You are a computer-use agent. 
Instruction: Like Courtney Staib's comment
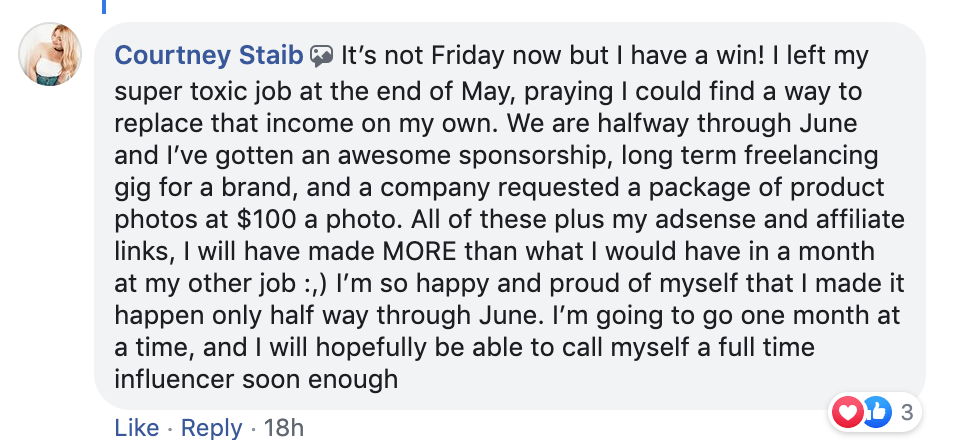[x=136, y=427]
